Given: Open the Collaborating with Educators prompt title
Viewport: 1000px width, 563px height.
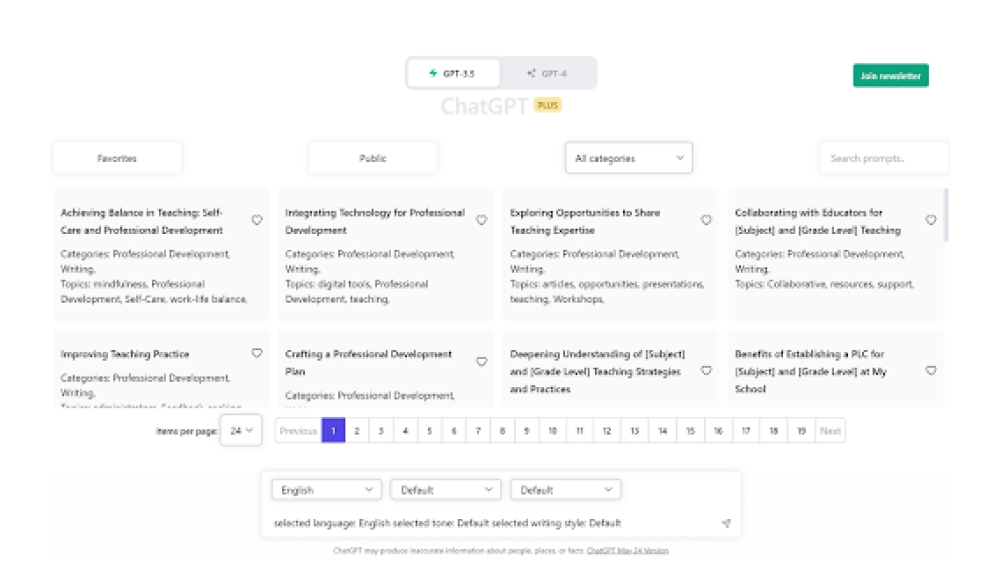Looking at the screenshot, I should pyautogui.click(x=818, y=221).
